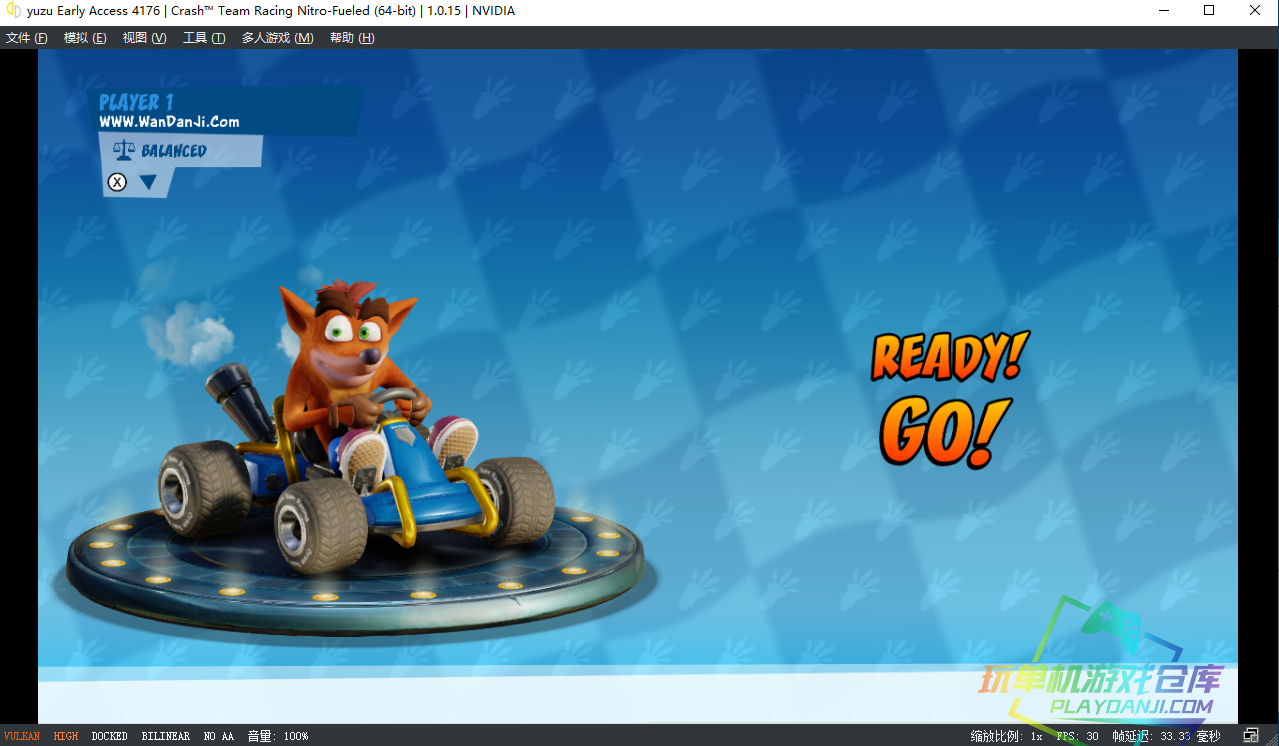Toggle the VULKAN renderer status button
The height and width of the screenshot is (746, 1279).
tap(22, 736)
